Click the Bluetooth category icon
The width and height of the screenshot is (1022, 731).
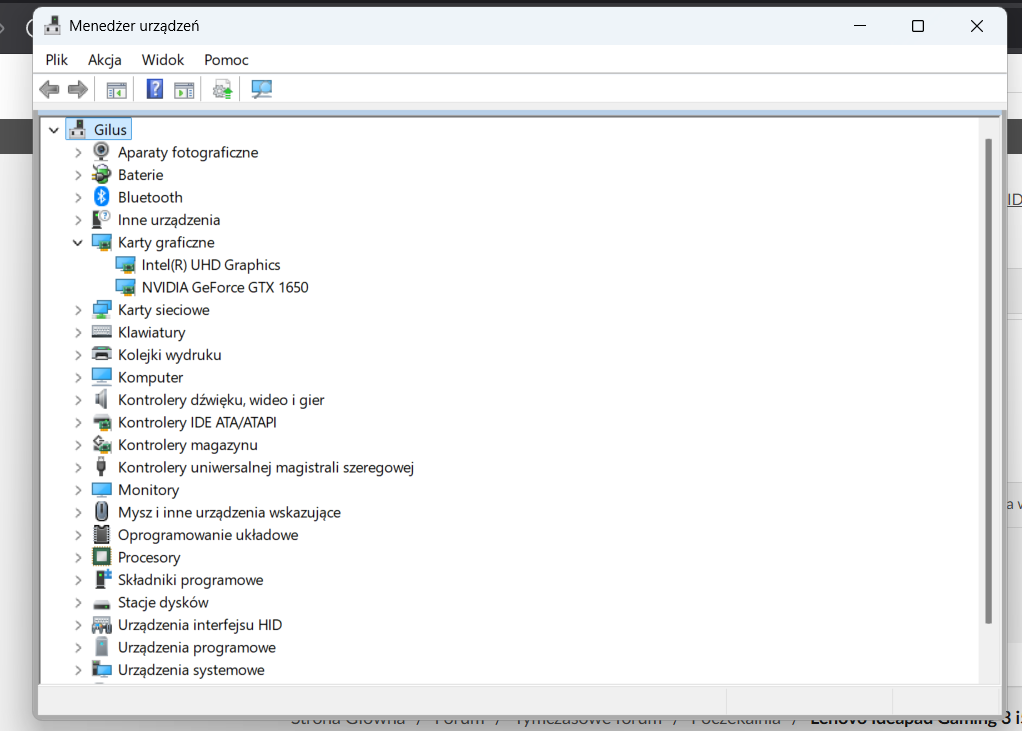click(x=101, y=197)
